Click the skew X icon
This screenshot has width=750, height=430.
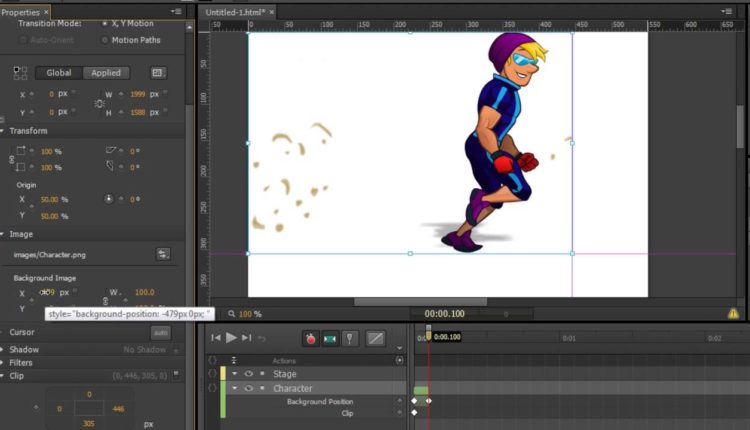click(x=110, y=151)
